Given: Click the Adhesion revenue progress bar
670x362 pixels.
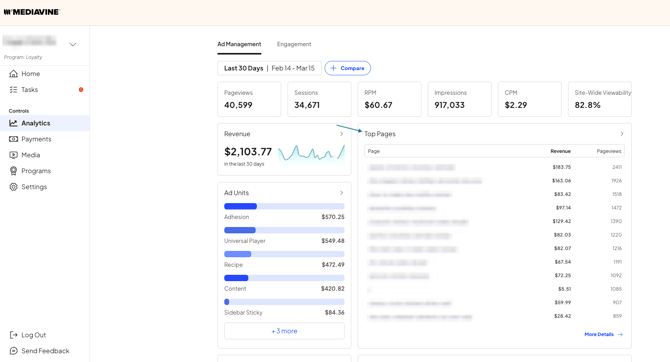Looking at the screenshot, I should coord(284,206).
